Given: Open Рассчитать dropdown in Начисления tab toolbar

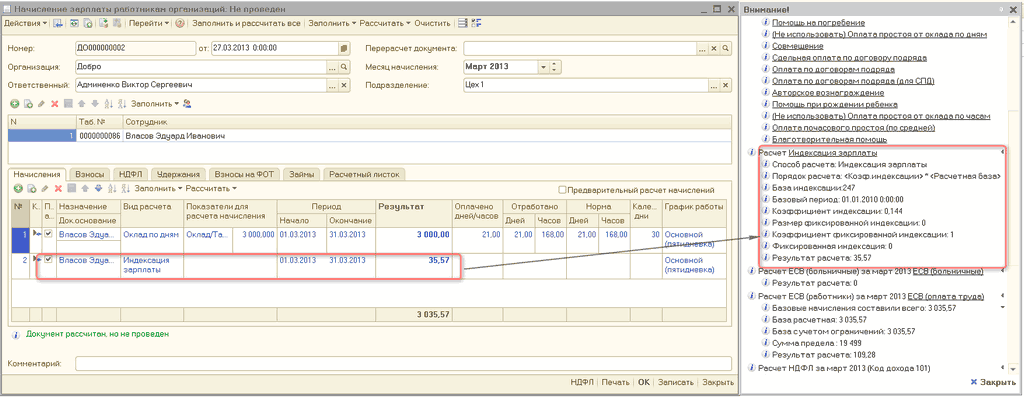Looking at the screenshot, I should pos(211,188).
